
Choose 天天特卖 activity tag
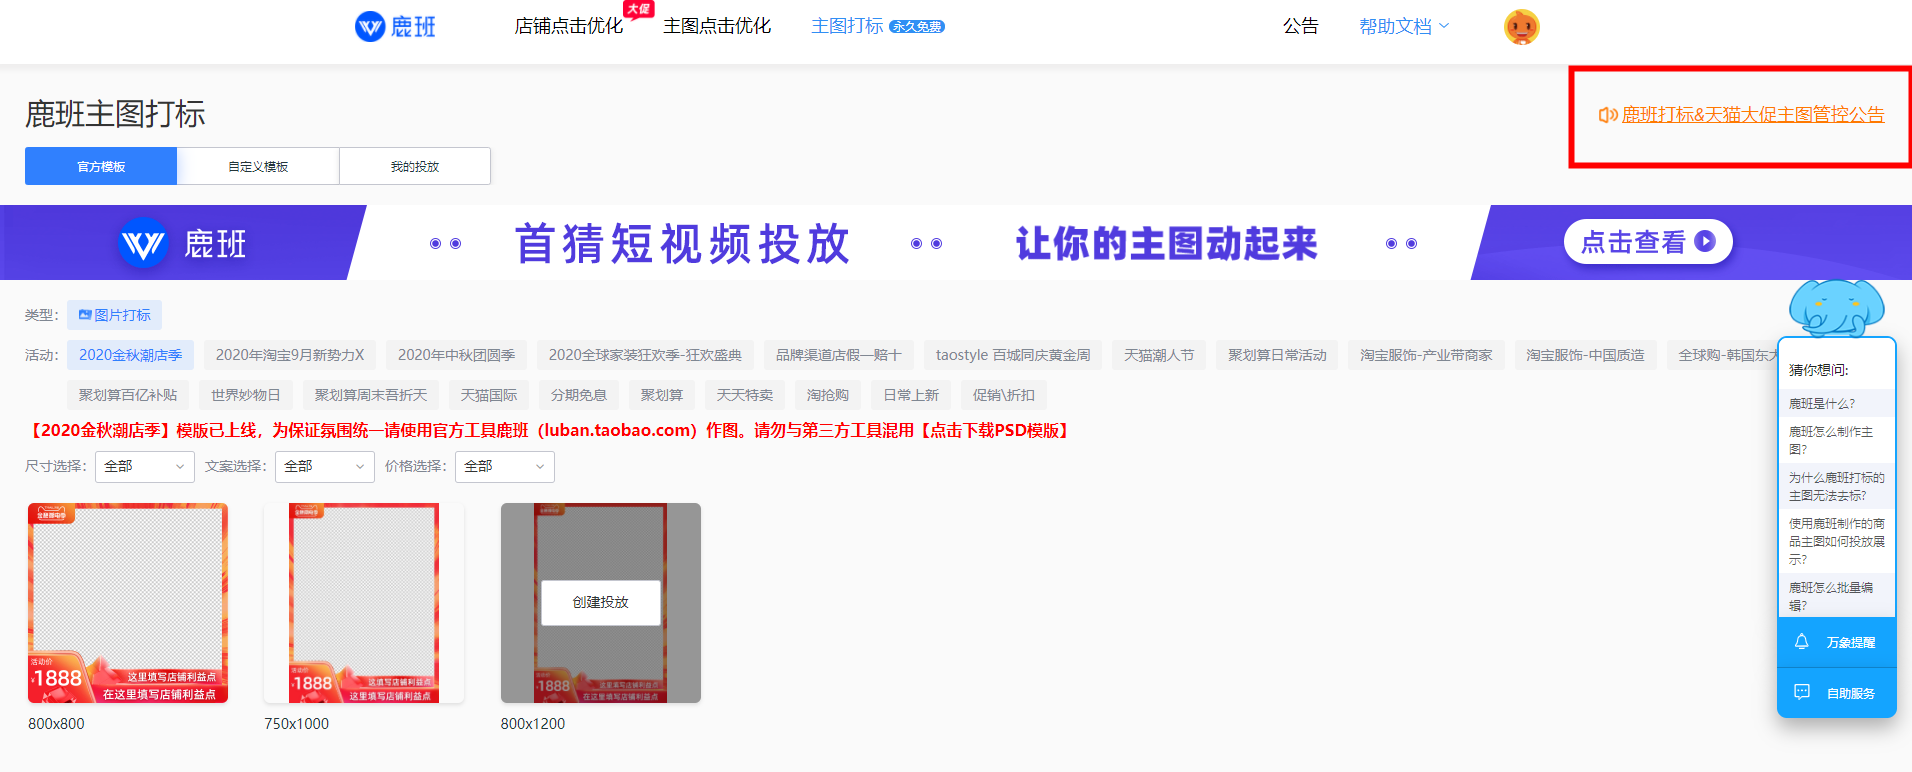pyautogui.click(x=745, y=395)
